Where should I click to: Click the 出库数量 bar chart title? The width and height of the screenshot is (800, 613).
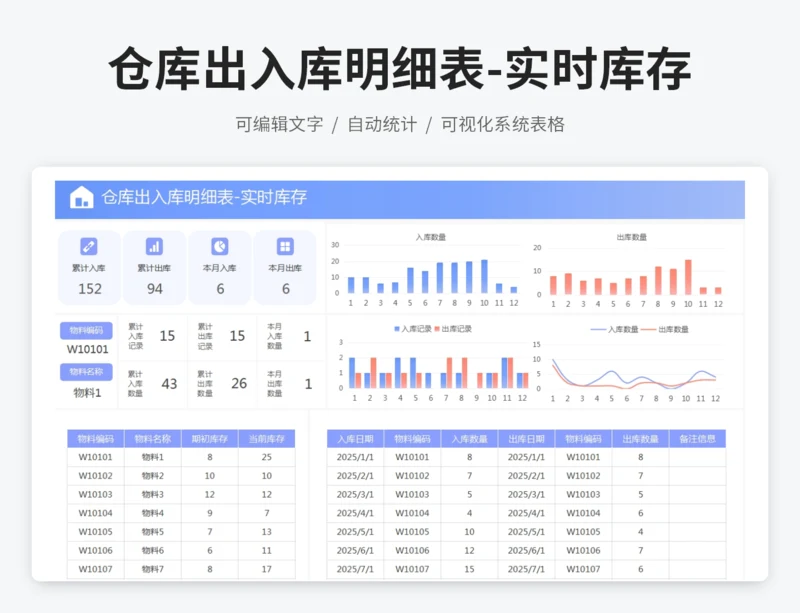pyautogui.click(x=631, y=237)
